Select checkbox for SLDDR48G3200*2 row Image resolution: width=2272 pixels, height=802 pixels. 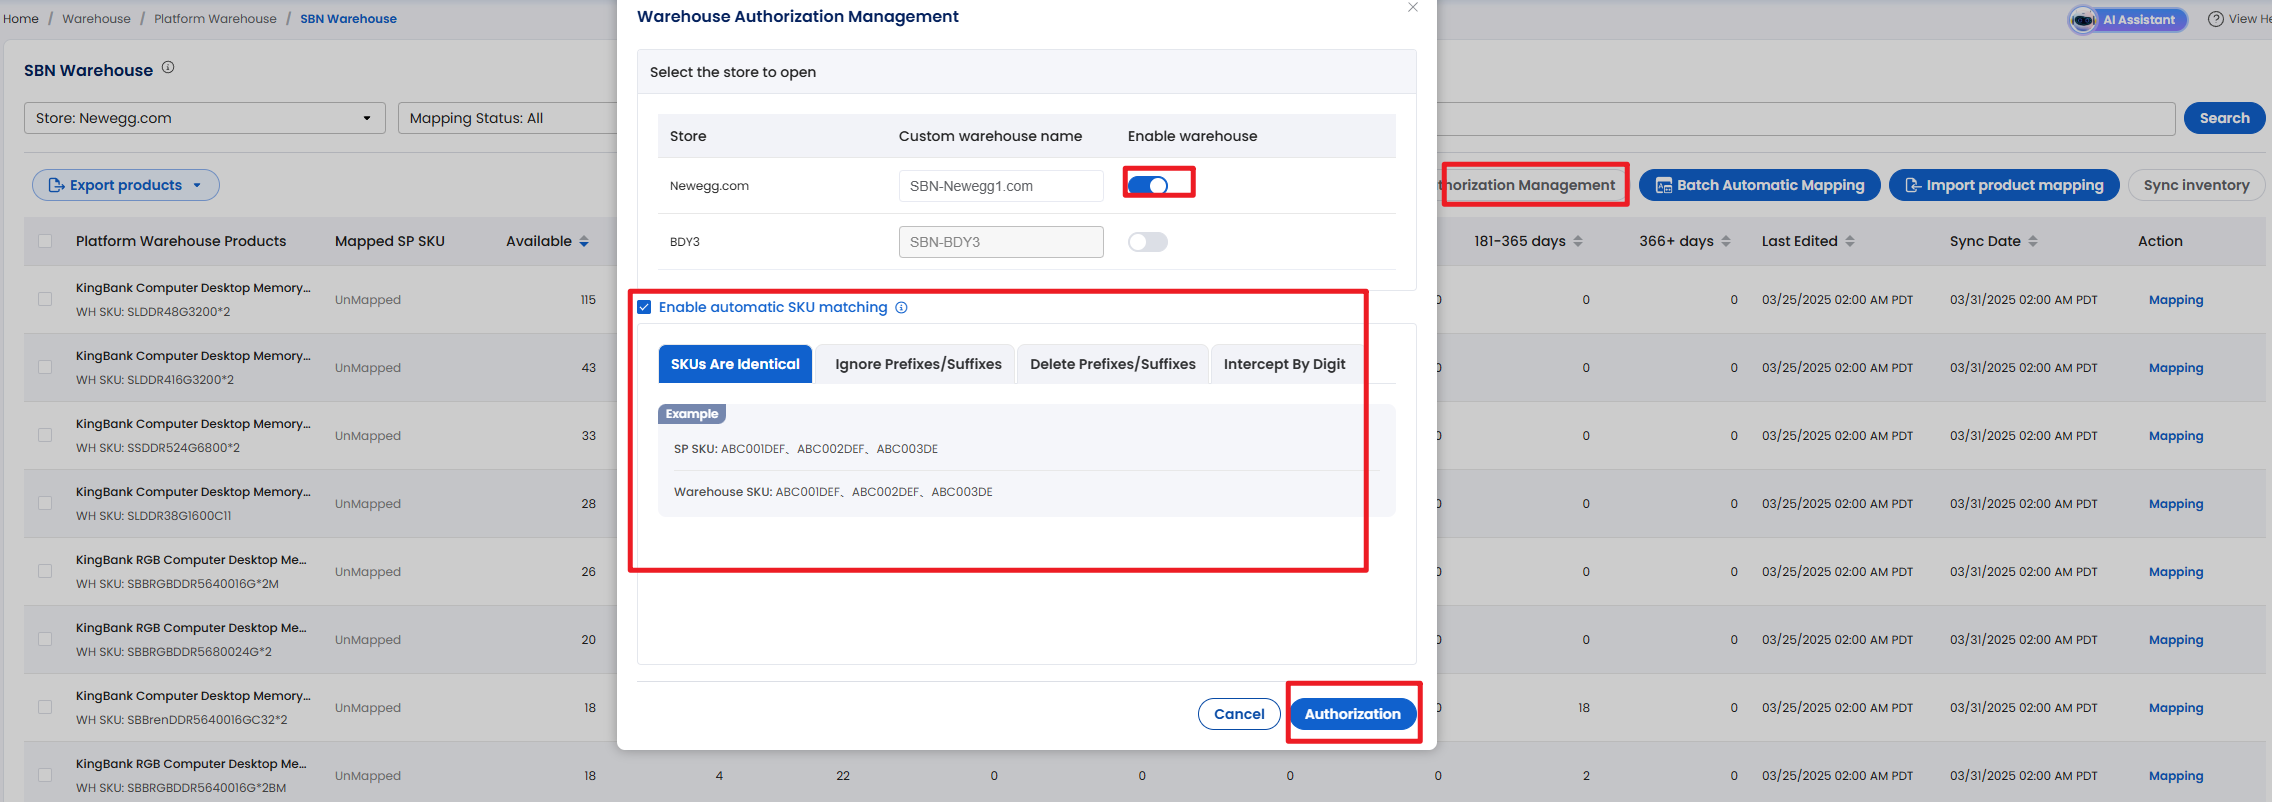pos(45,299)
